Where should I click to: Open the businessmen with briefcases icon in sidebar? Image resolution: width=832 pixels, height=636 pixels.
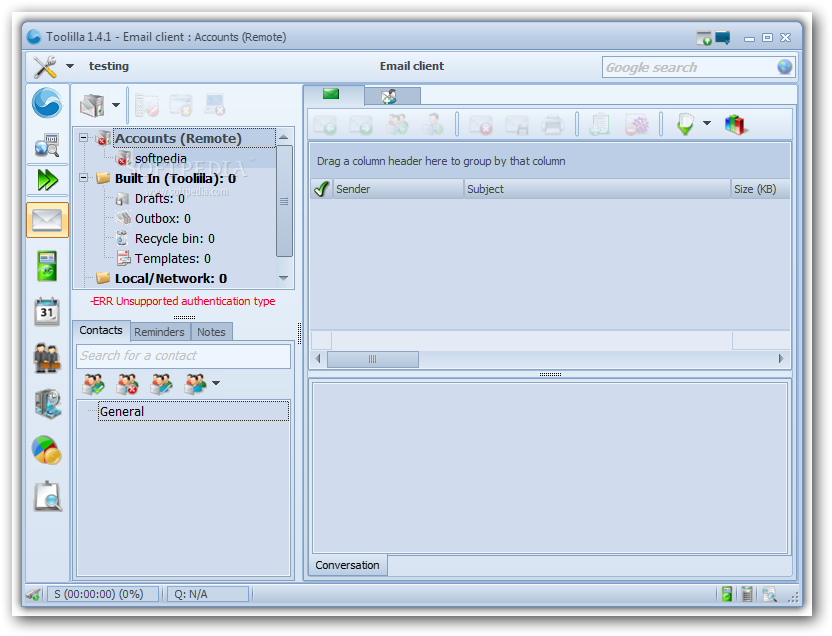pos(47,357)
